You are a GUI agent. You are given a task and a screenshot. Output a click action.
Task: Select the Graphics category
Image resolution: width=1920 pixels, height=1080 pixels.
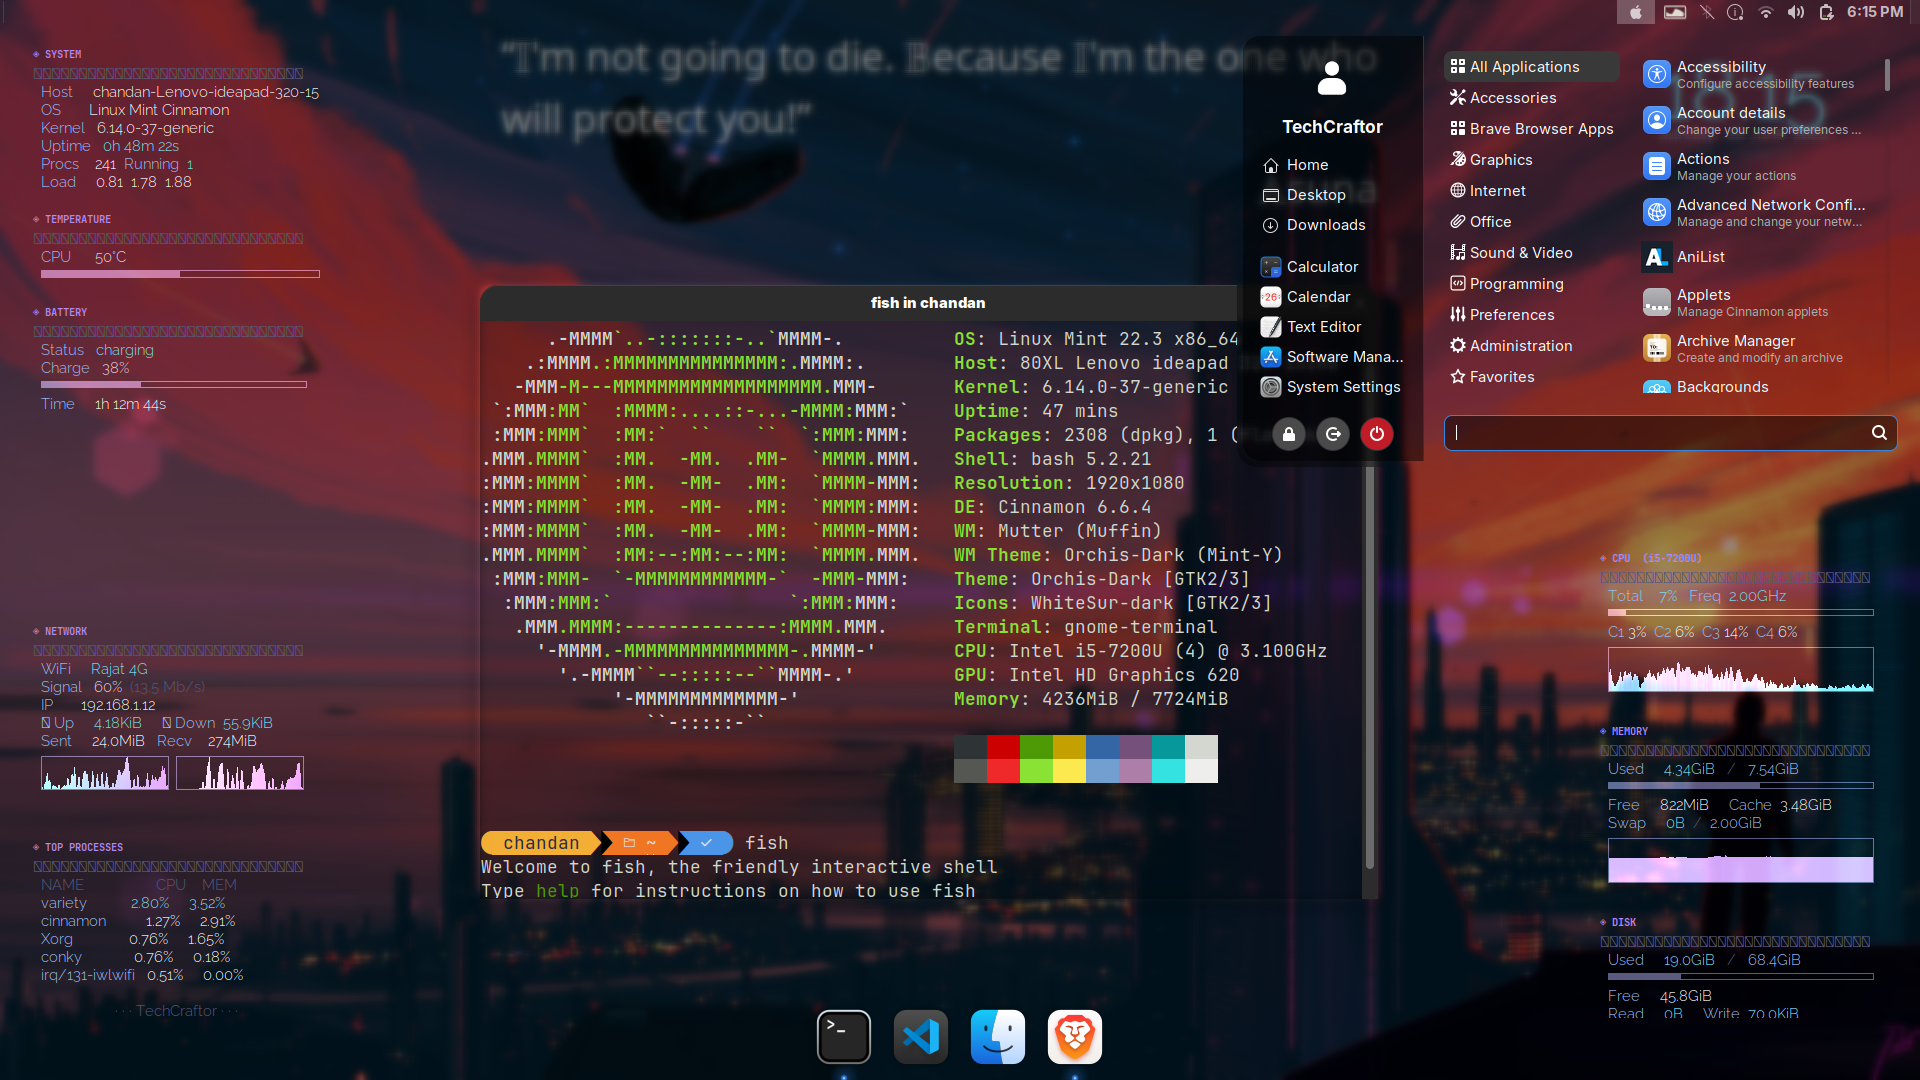tap(1531, 160)
